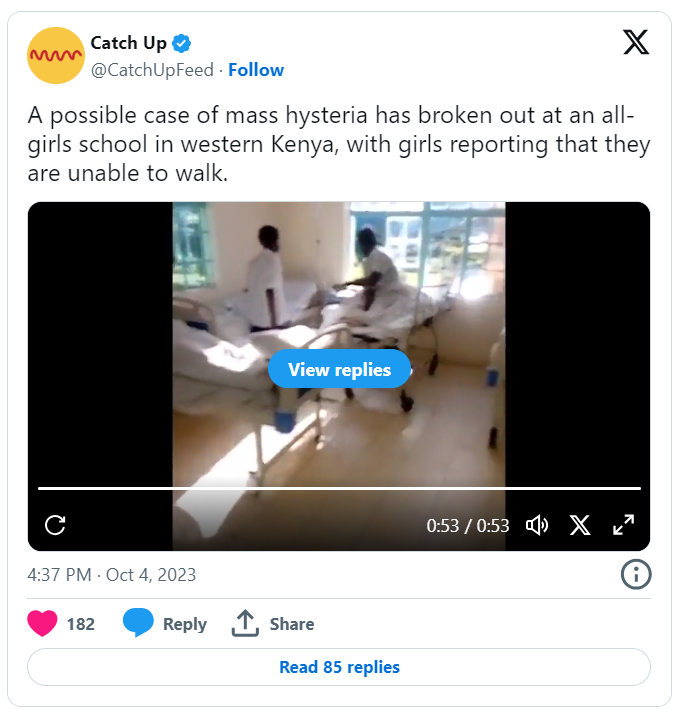
Task: Replay the video with the circular arrow
Action: coord(55,525)
